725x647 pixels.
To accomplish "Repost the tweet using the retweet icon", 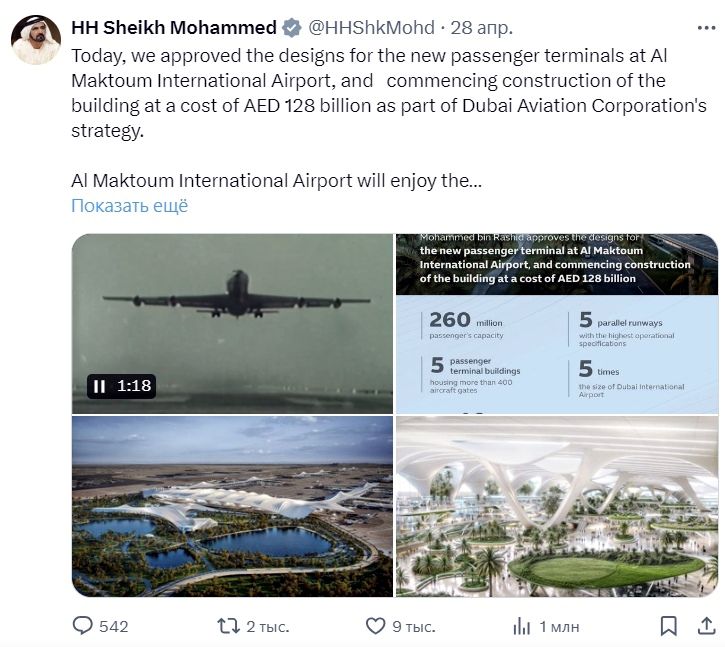I will point(229,626).
